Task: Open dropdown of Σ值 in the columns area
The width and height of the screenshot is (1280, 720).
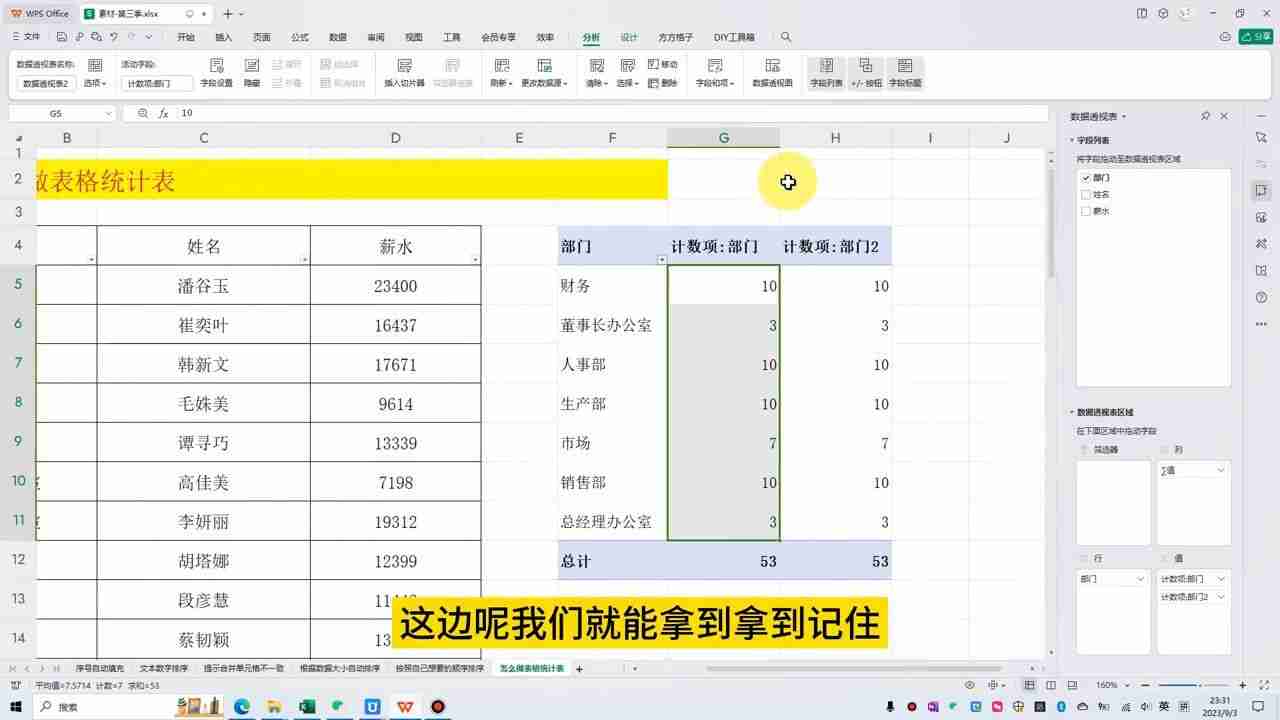Action: 1221,470
